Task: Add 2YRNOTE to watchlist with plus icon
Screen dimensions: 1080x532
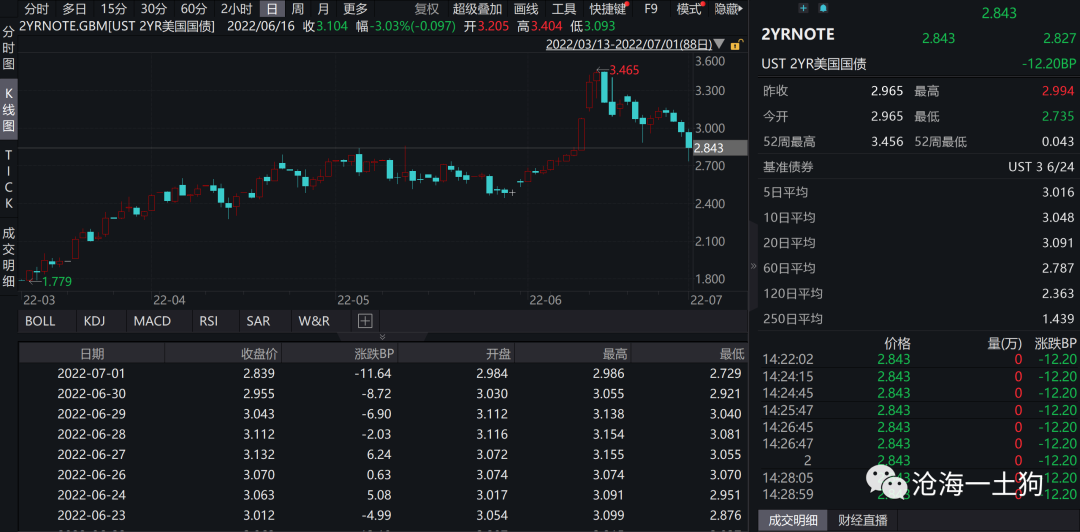Action: coord(803,8)
